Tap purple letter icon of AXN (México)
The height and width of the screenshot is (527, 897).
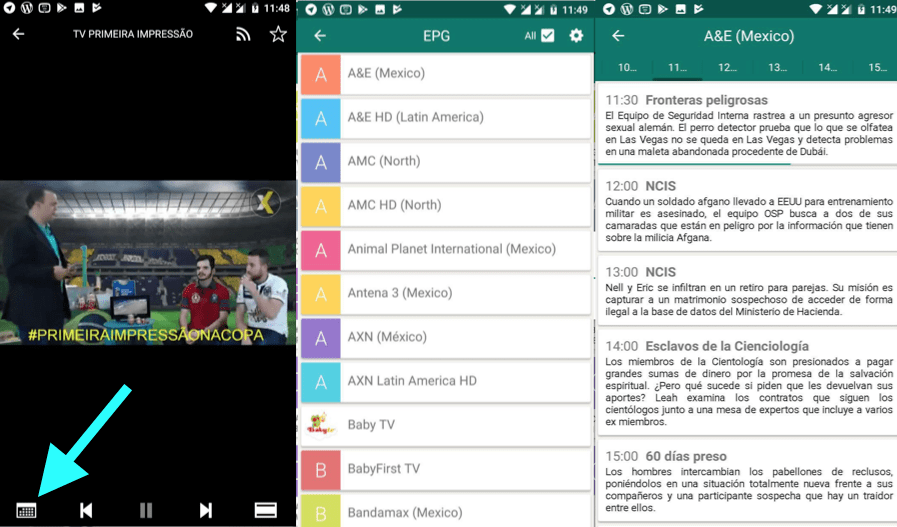pyautogui.click(x=321, y=338)
